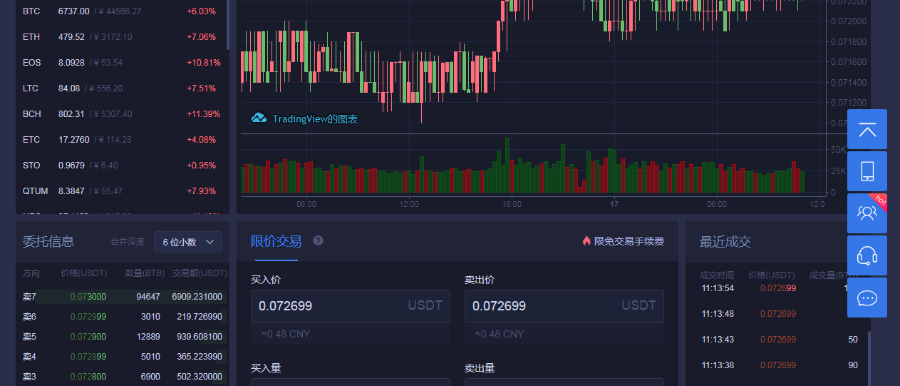Viewport: 900px width, 386px height.
Task: Click the 卖5 order at 0.072900
Action: click(x=122, y=337)
